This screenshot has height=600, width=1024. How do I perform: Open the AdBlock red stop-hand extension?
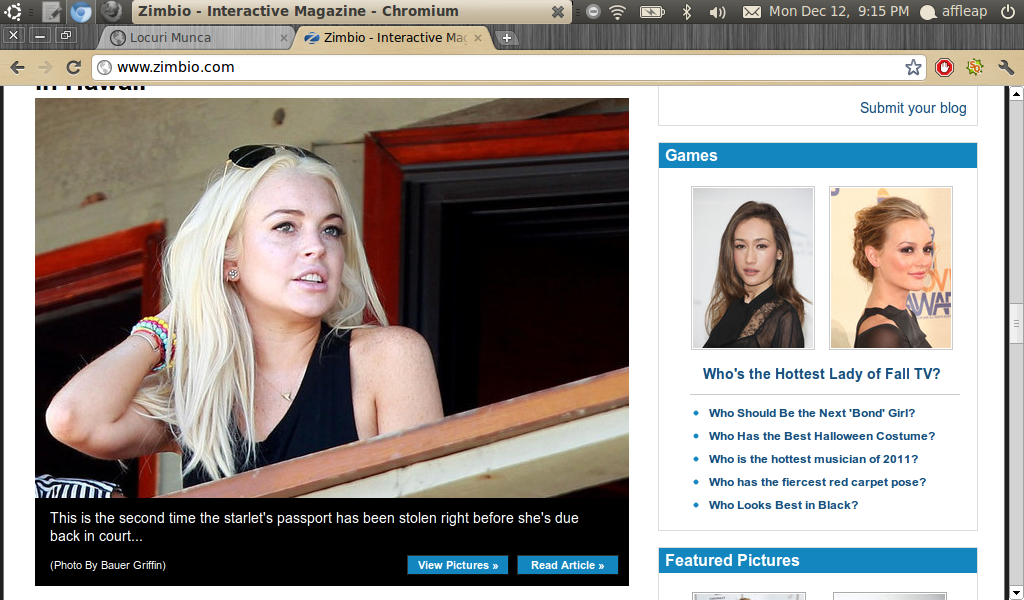tap(944, 67)
